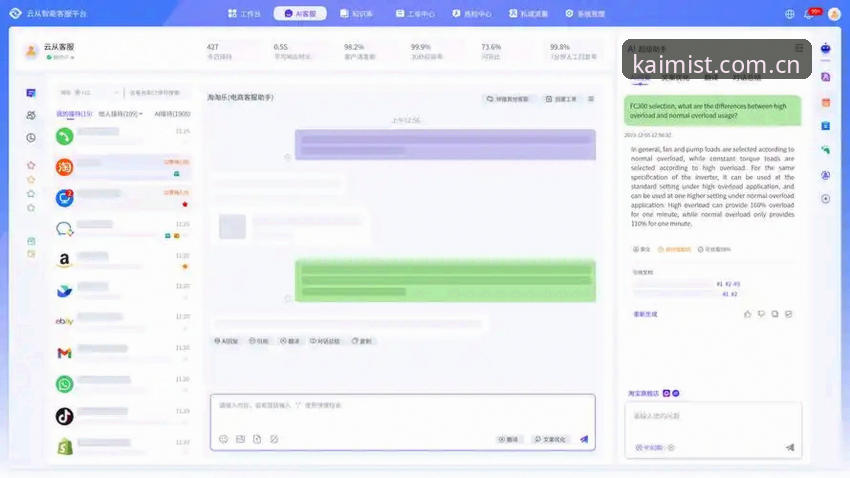Viewport: 850px width, 478px height.
Task: Expand the agent online status dropdown
Action: [x=61, y=57]
